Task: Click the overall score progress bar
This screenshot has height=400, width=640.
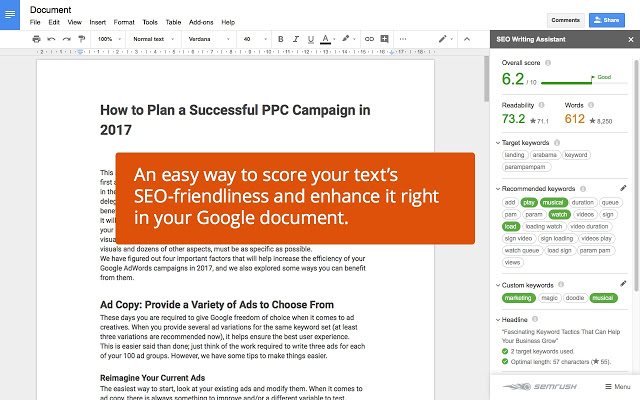Action: pyautogui.click(x=584, y=83)
